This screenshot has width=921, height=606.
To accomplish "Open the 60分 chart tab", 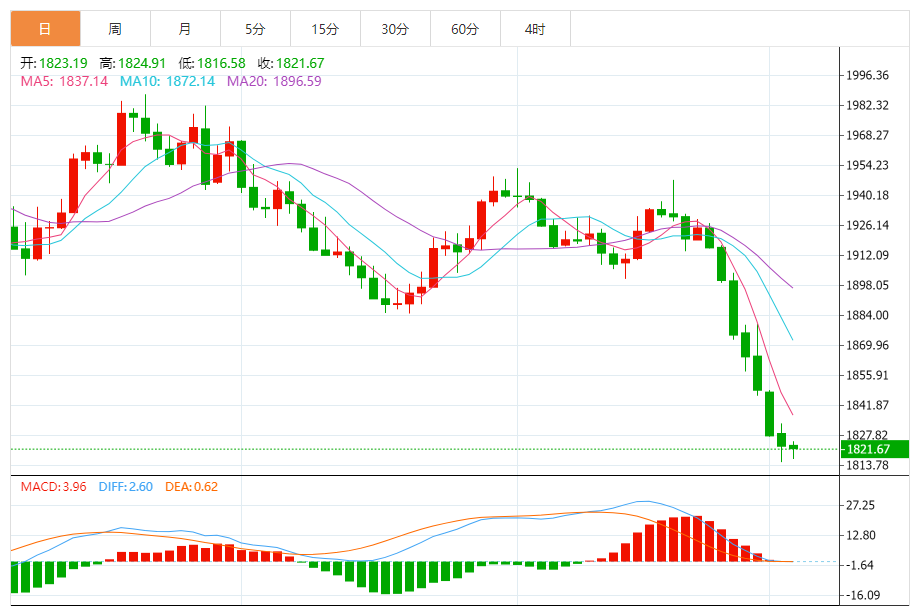I will tap(465, 29).
